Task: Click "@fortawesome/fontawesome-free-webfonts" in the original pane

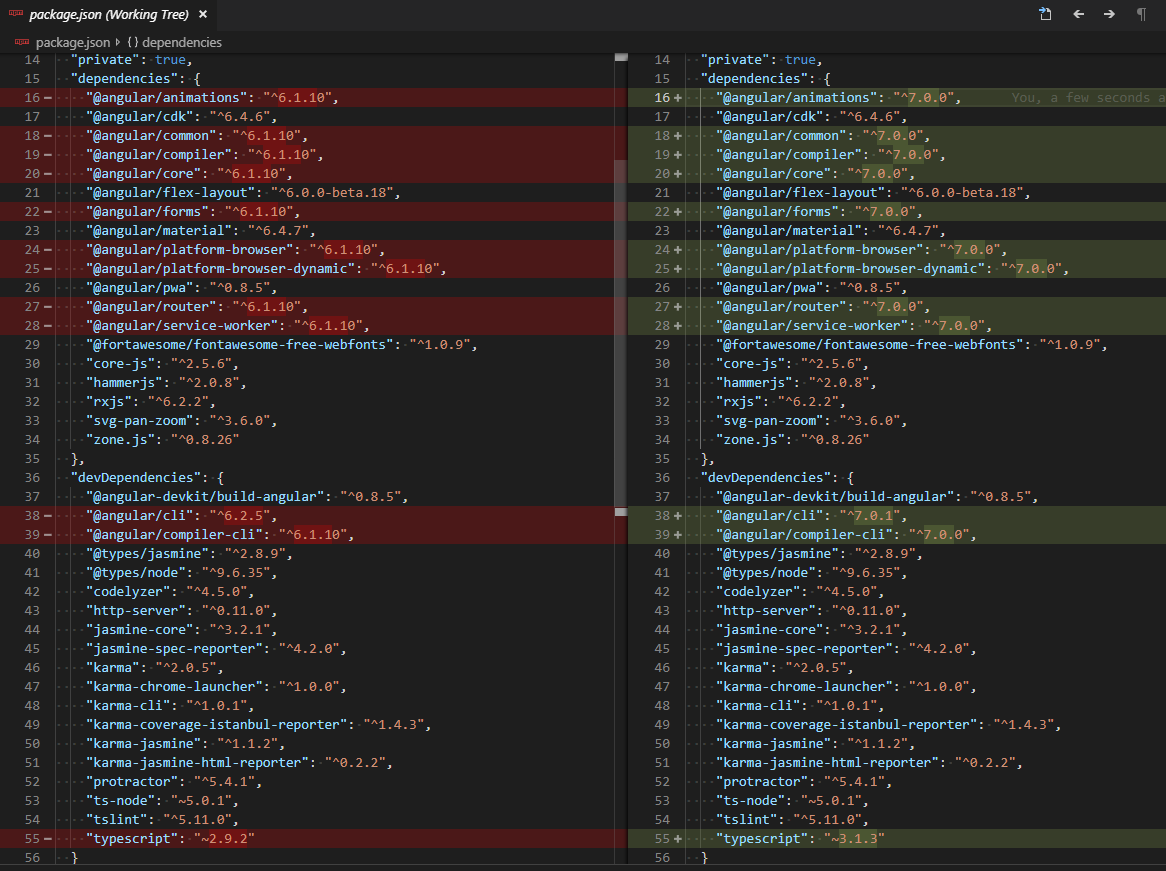Action: (x=239, y=344)
